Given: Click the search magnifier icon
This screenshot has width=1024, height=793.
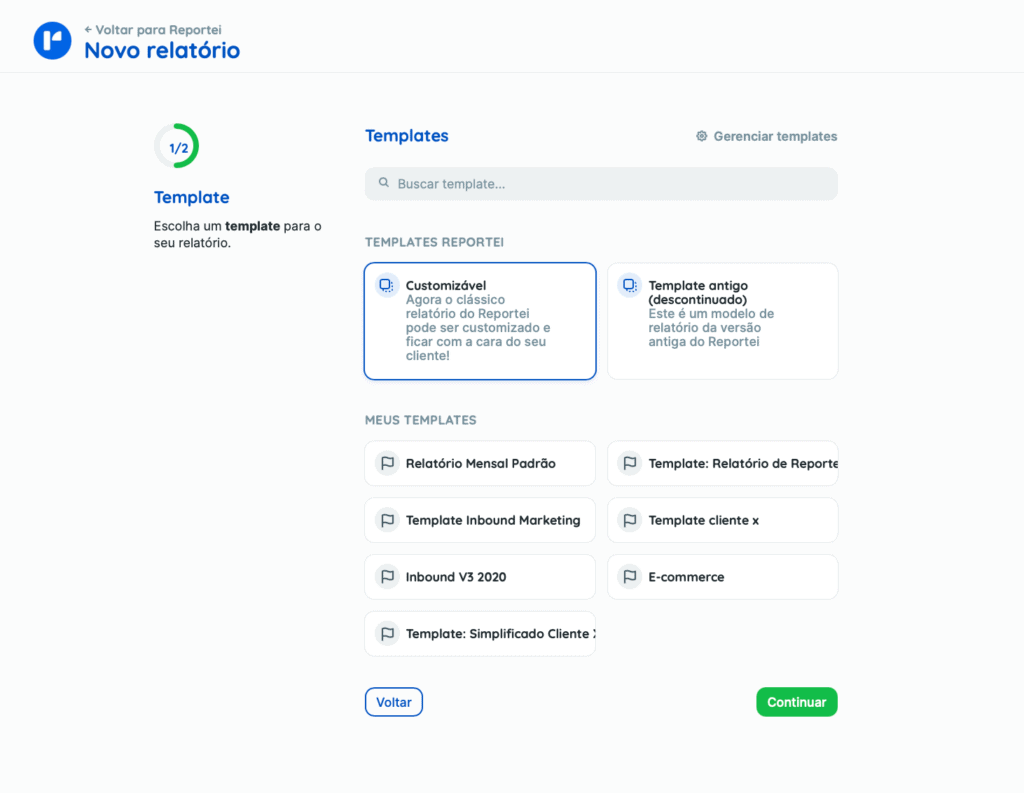Looking at the screenshot, I should tap(384, 183).
